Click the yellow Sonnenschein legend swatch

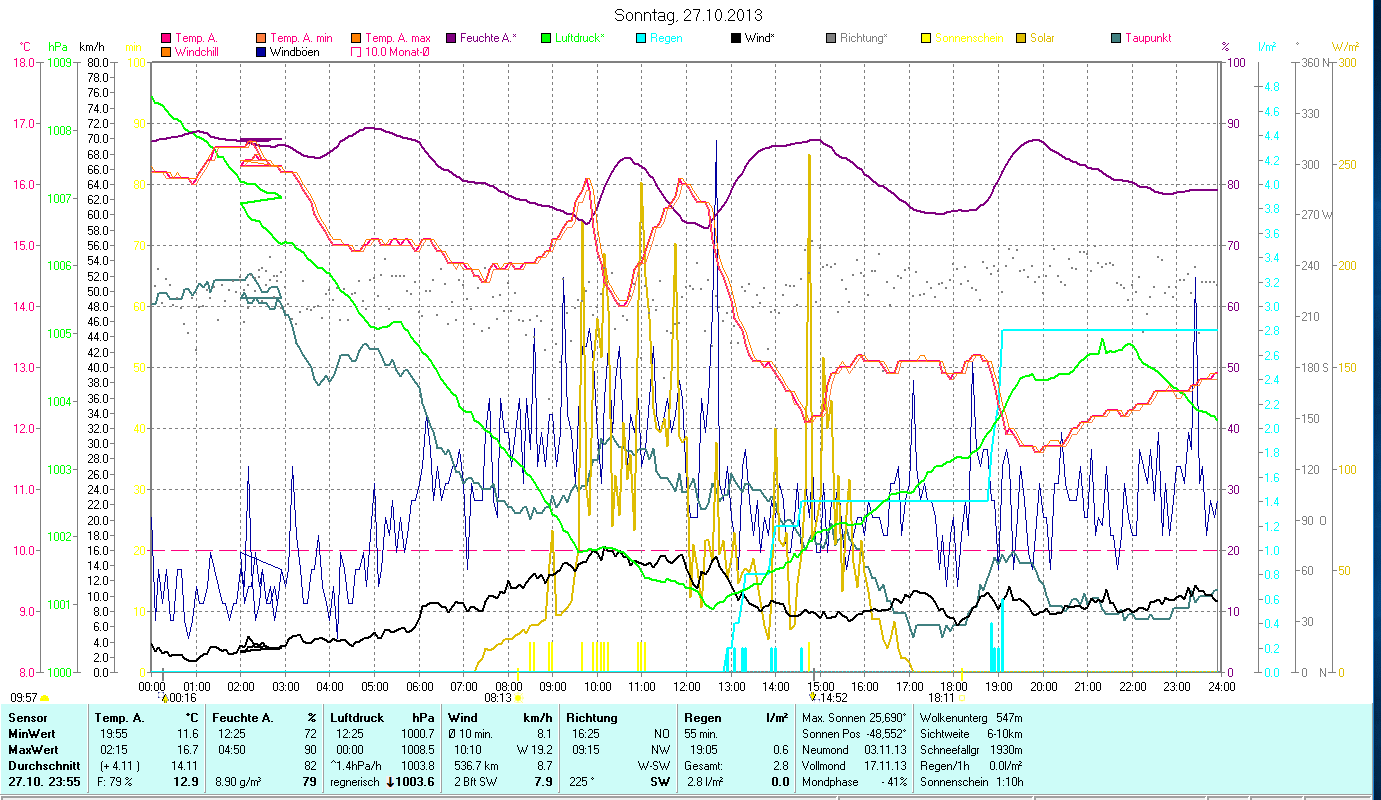tap(926, 38)
